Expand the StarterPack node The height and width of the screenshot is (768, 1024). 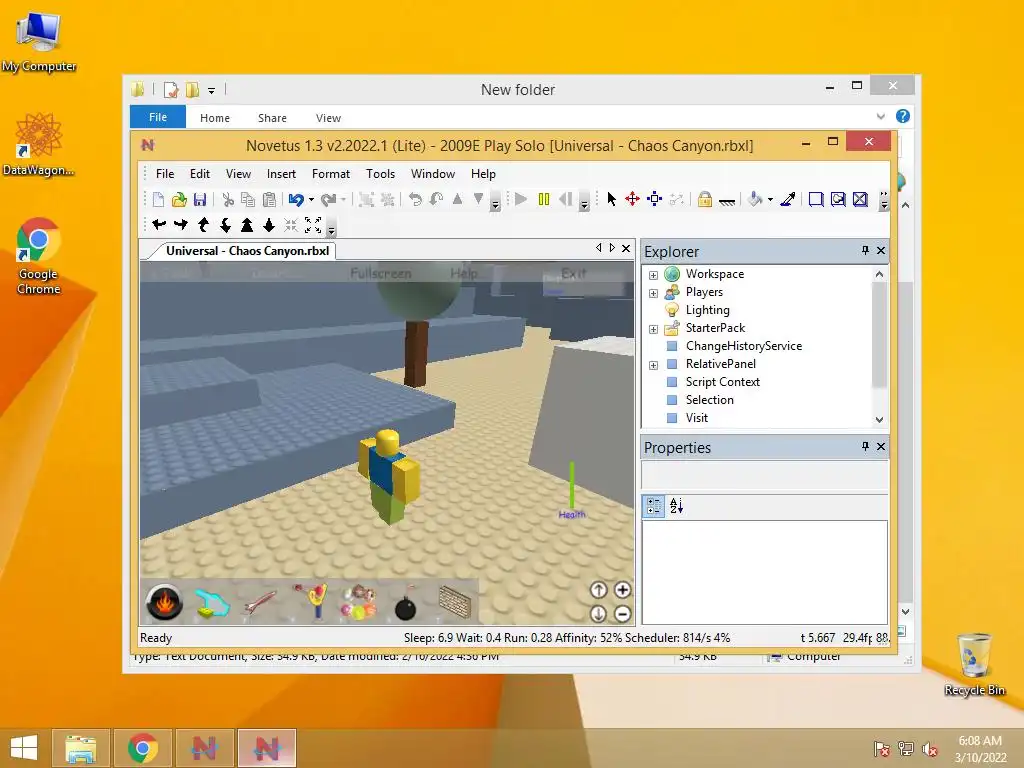pyautogui.click(x=653, y=329)
